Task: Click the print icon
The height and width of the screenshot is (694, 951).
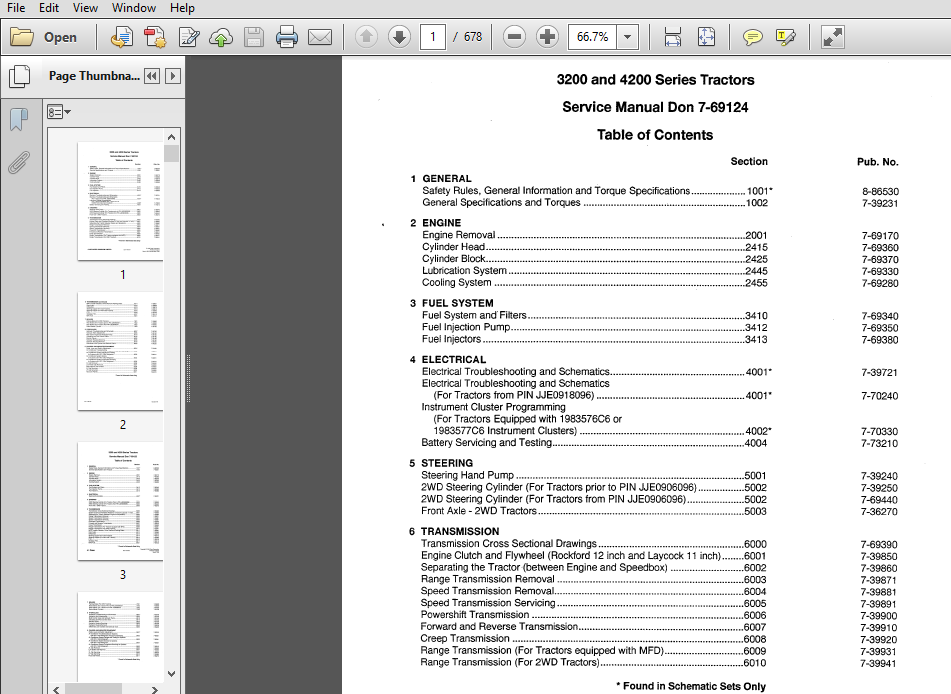Action: (286, 38)
